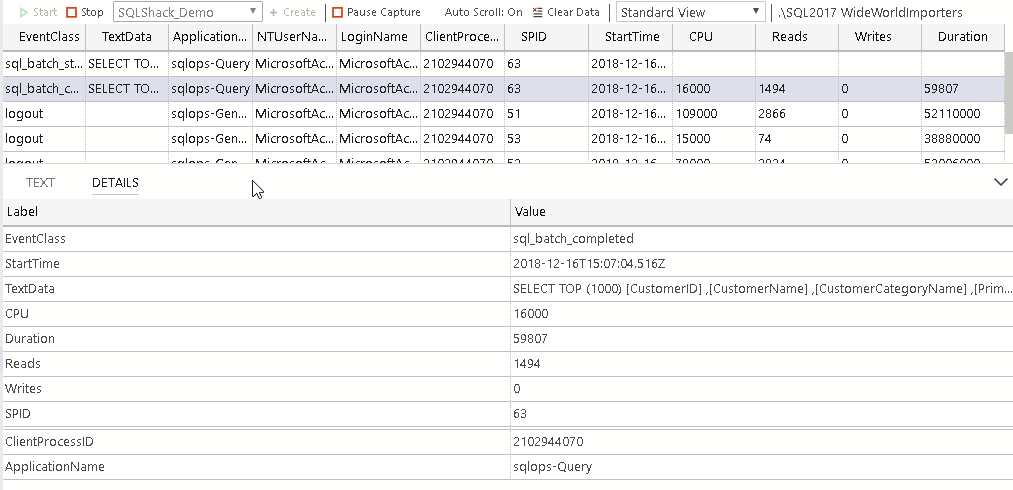The width and height of the screenshot is (1013, 490).
Task: Click the TextData value in details
Action: (760, 289)
